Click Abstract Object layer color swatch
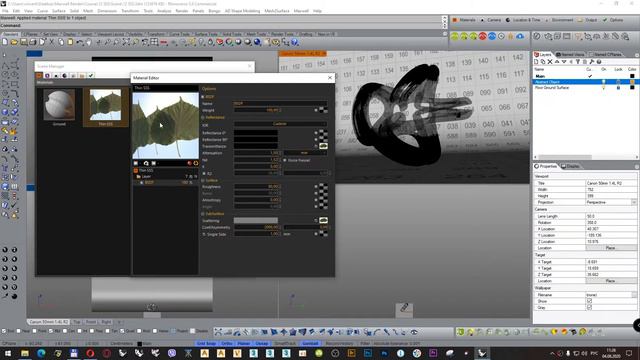640x360 pixels. coord(632,82)
